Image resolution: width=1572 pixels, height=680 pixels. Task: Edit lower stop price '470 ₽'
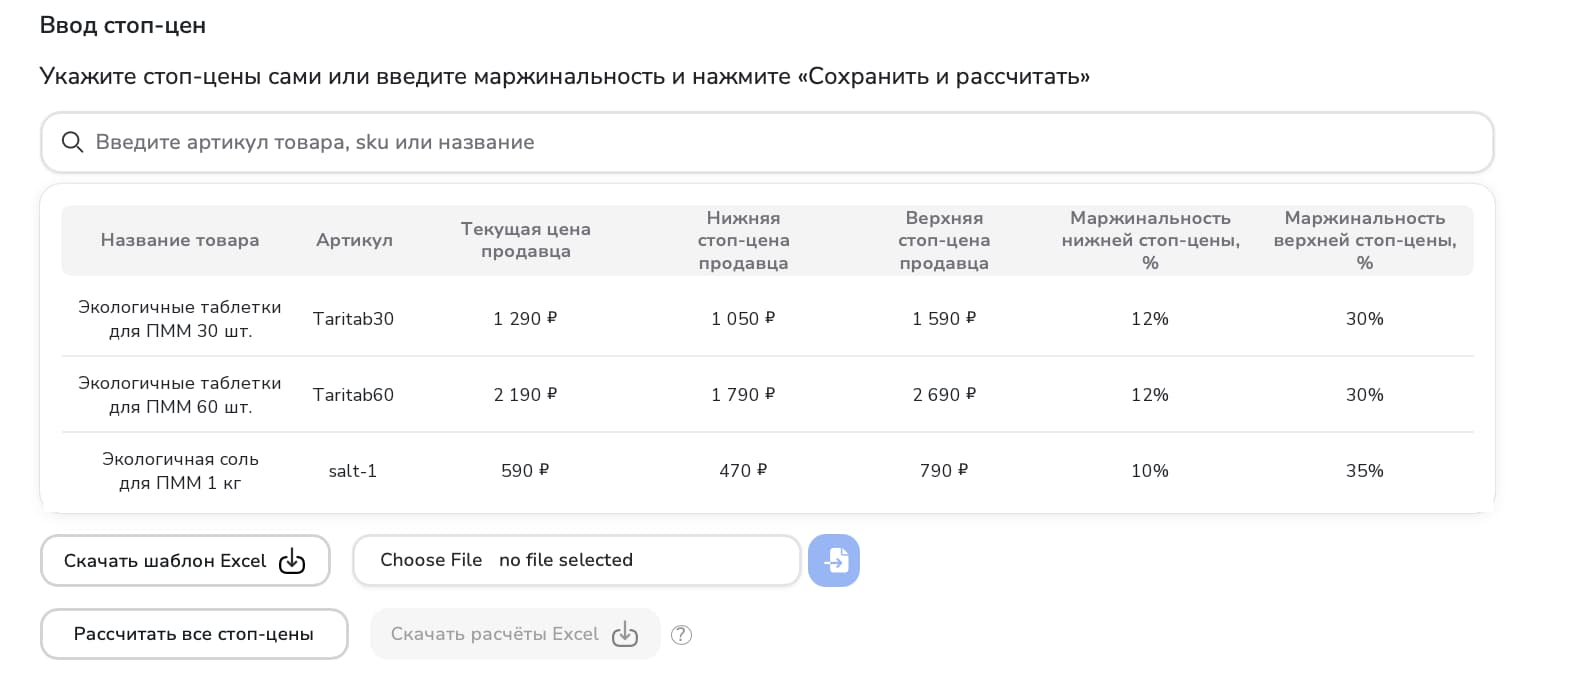click(x=743, y=471)
